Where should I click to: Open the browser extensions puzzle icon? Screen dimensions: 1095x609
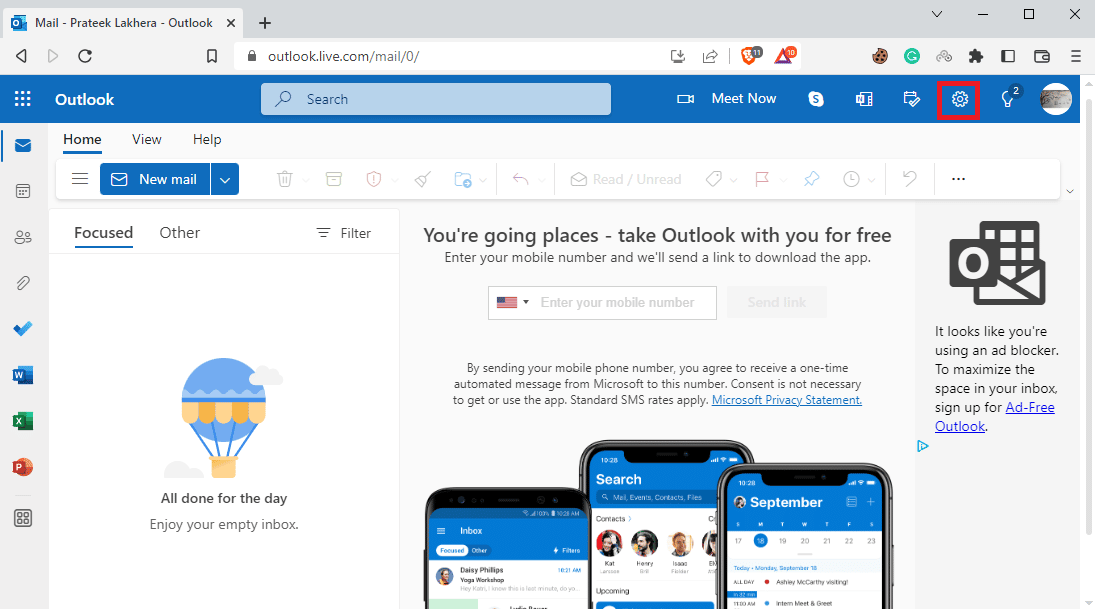click(976, 56)
